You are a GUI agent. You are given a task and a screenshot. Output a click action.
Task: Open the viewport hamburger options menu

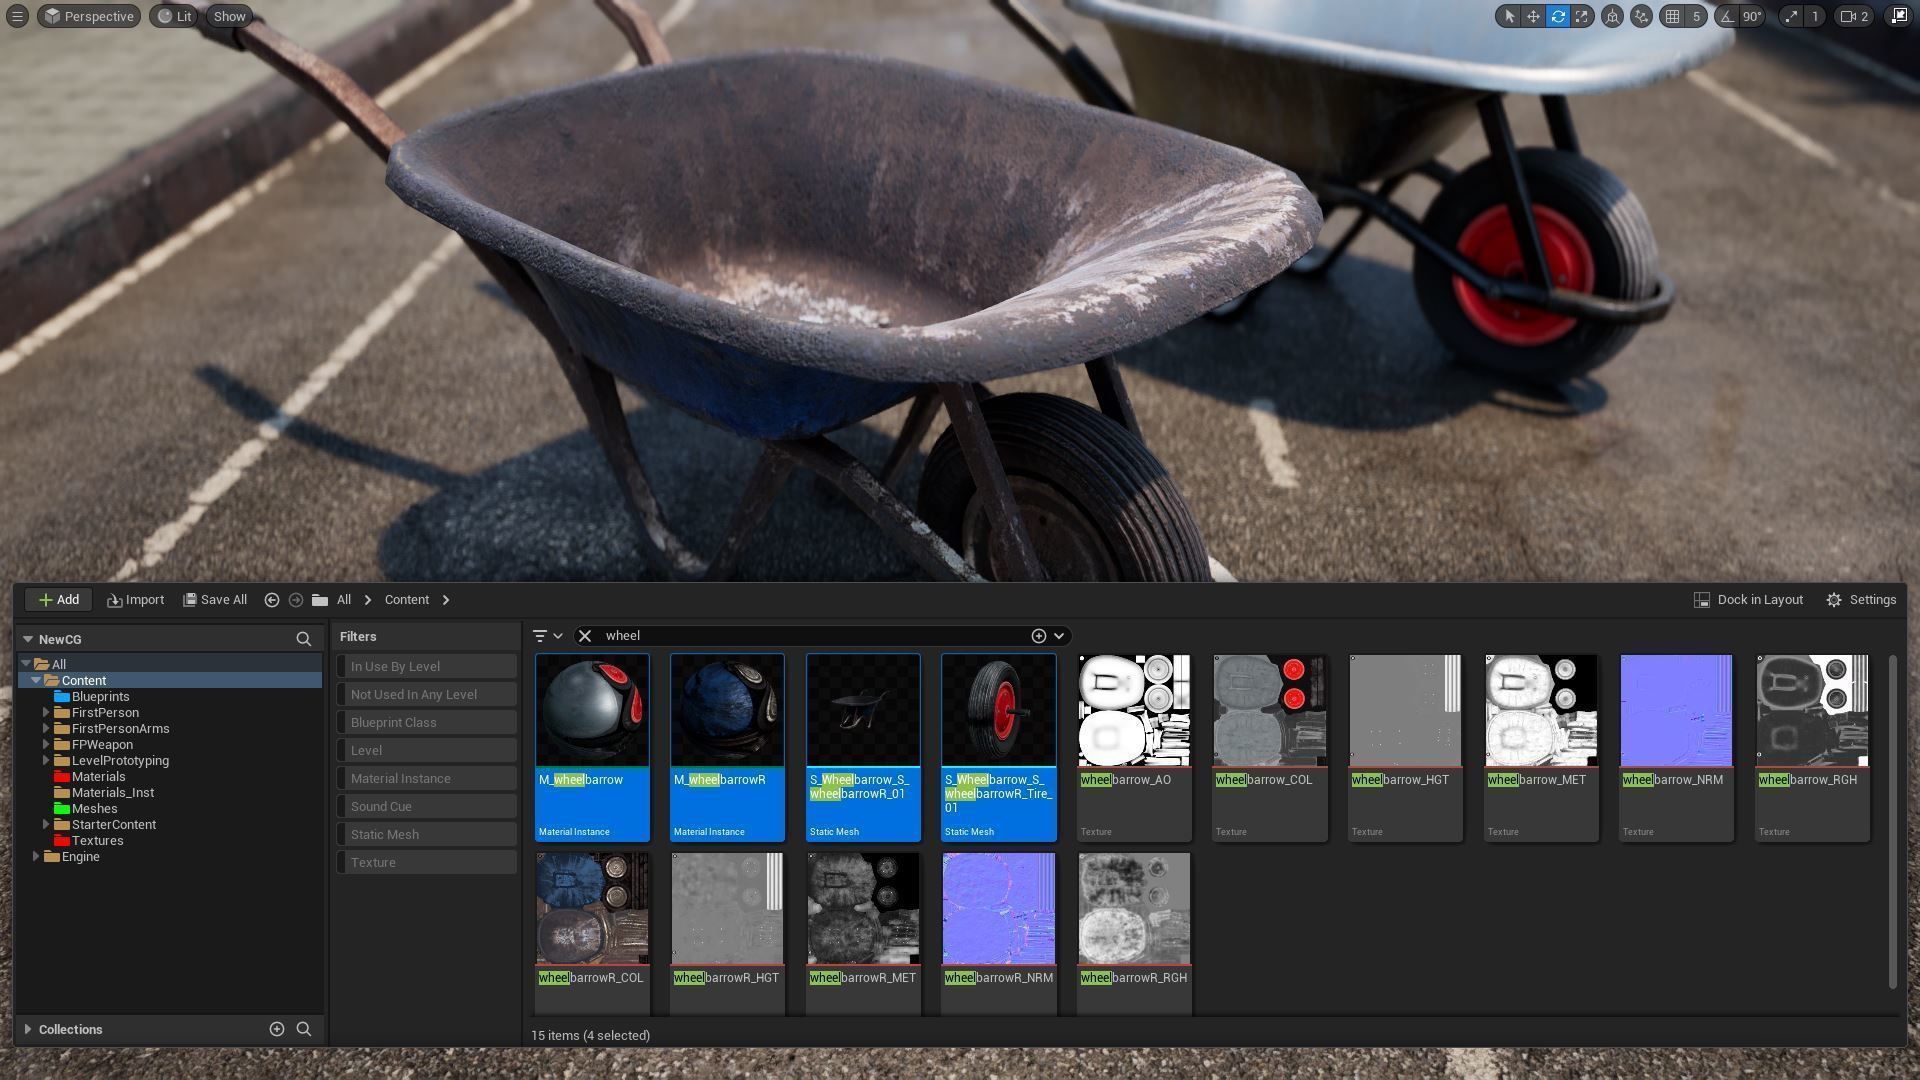[x=17, y=16]
